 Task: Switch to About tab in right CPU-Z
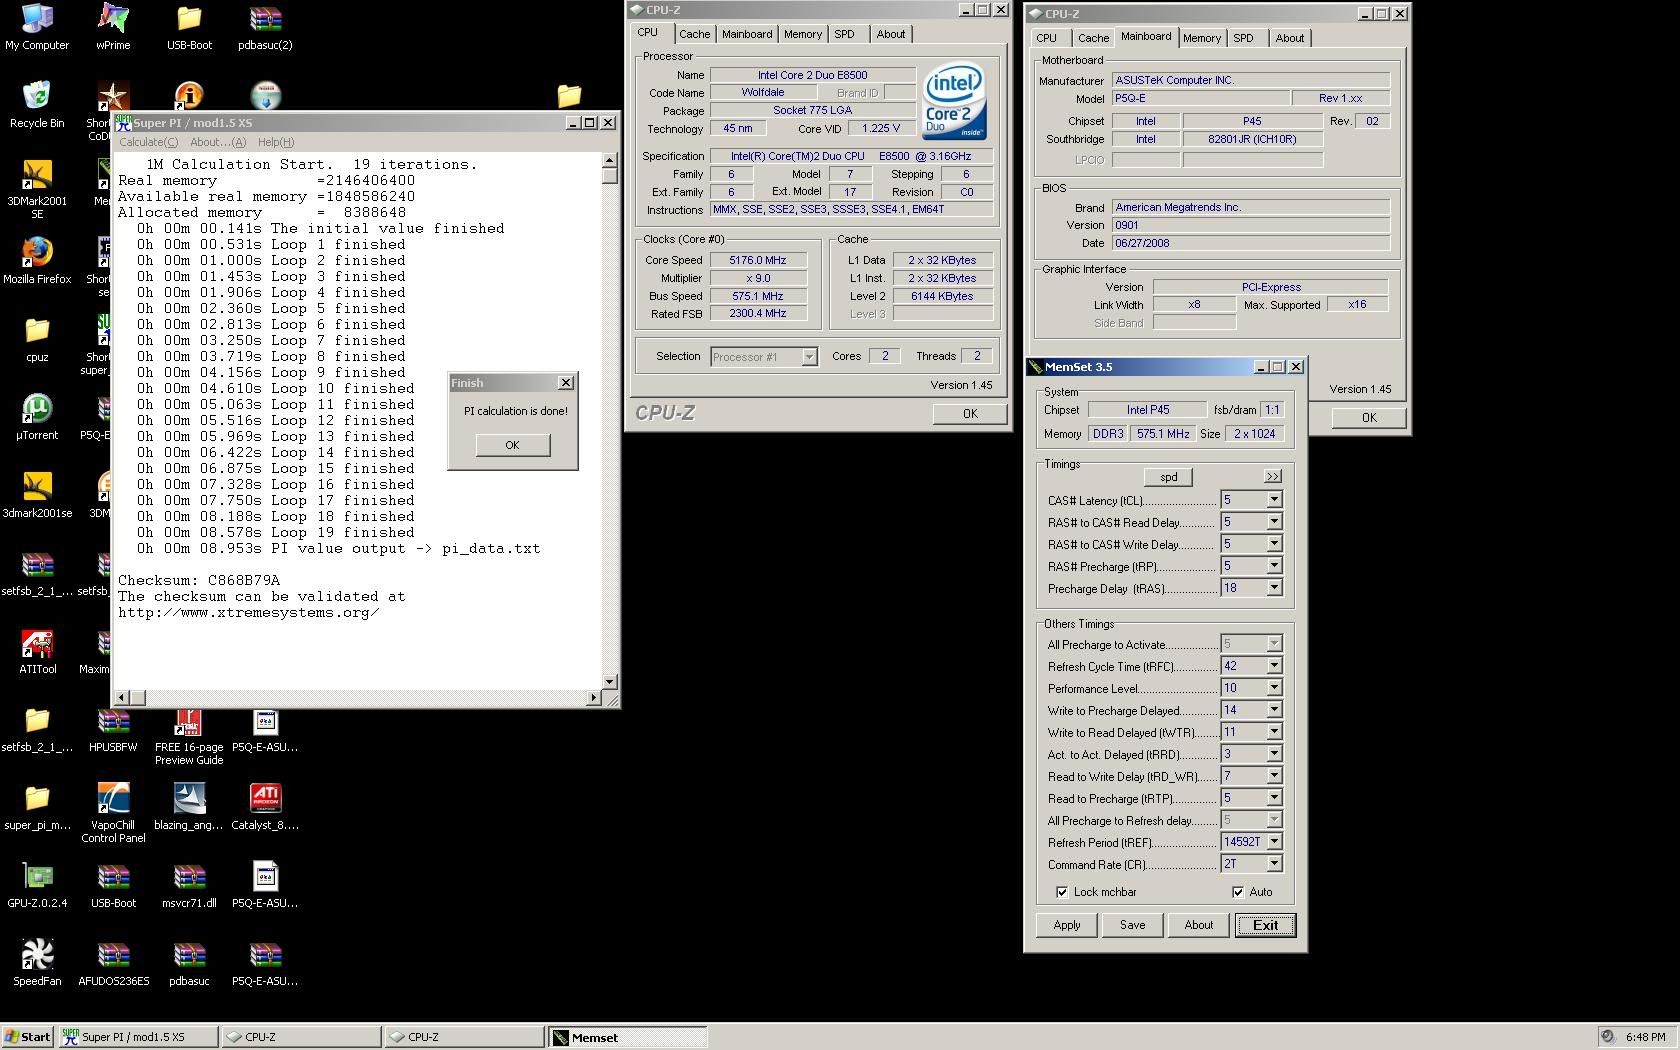1289,38
